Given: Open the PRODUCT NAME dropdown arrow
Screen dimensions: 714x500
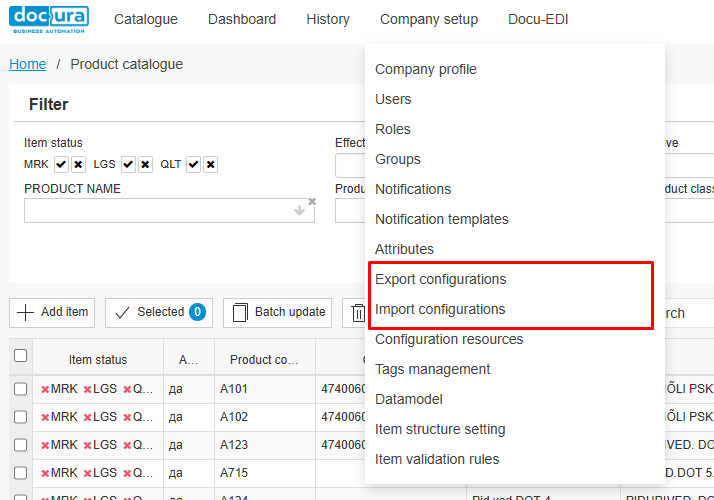Looking at the screenshot, I should tap(298, 210).
